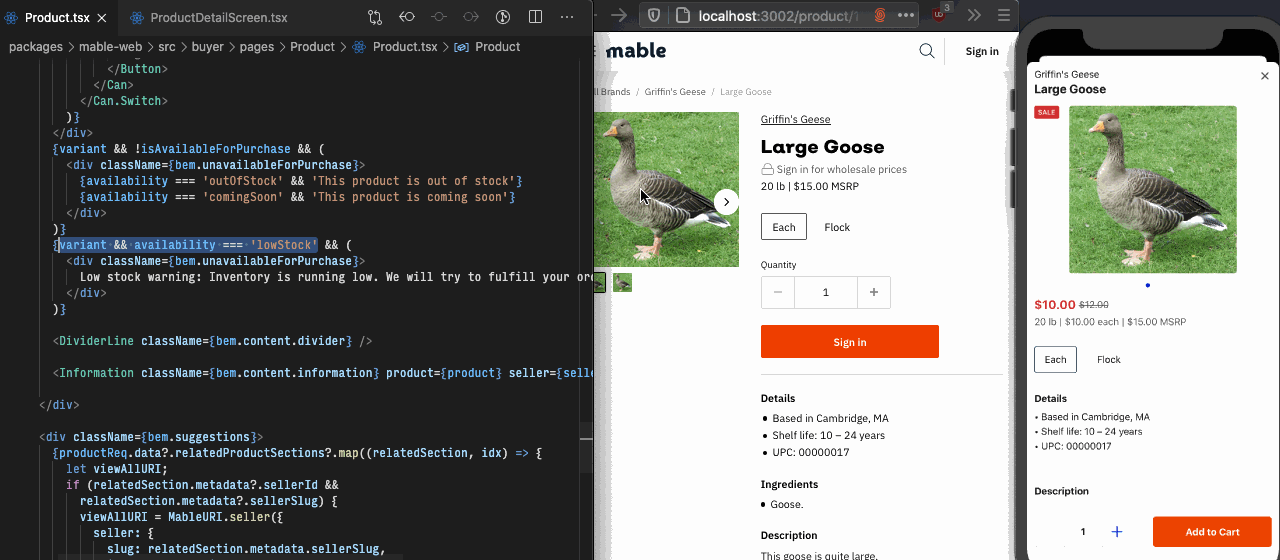This screenshot has width=1280, height=560.
Task: Click the buyer breadcrumb segment
Action: (x=208, y=47)
